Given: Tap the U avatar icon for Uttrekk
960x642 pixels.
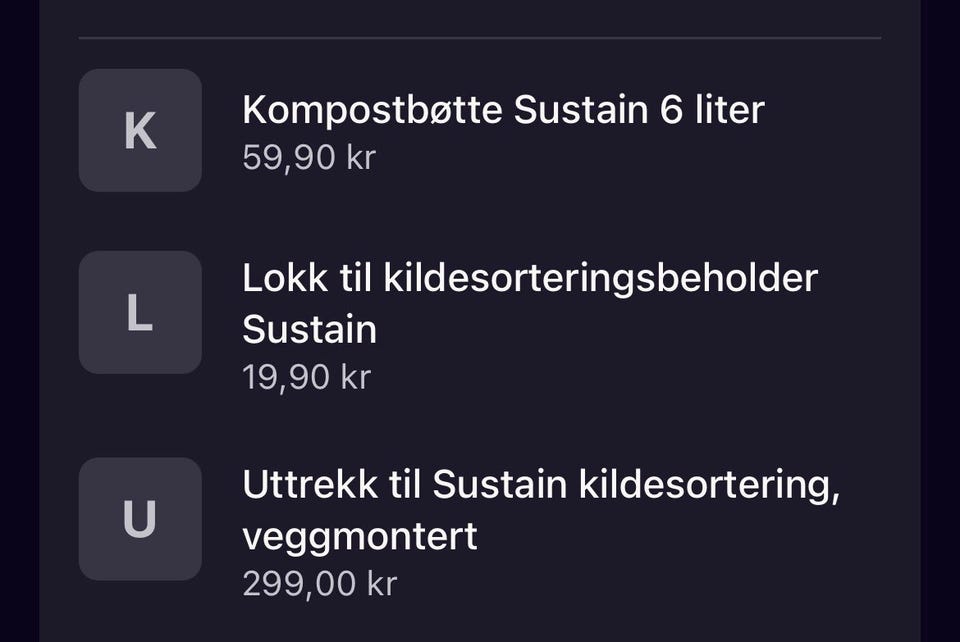Looking at the screenshot, I should point(140,519).
